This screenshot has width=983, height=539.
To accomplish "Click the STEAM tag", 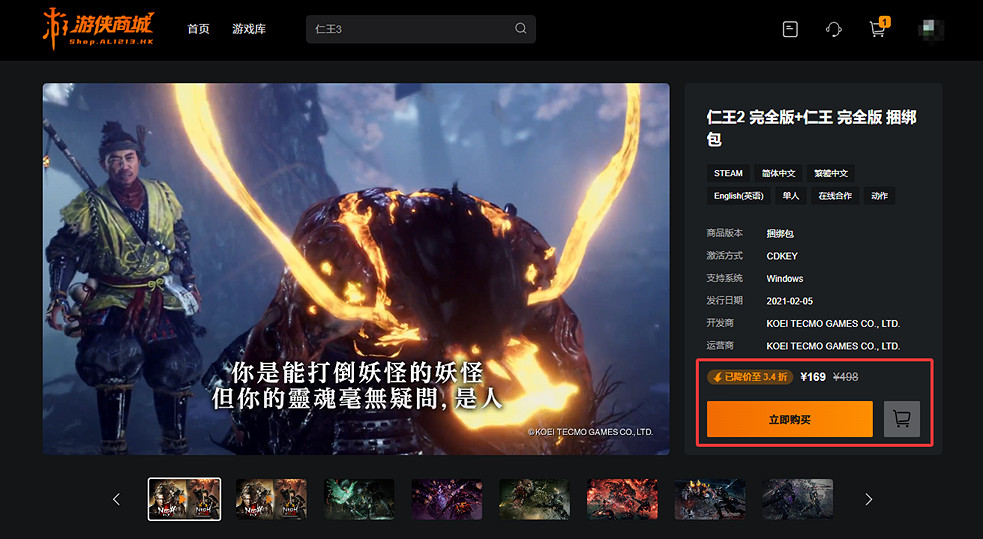I will (x=728, y=173).
